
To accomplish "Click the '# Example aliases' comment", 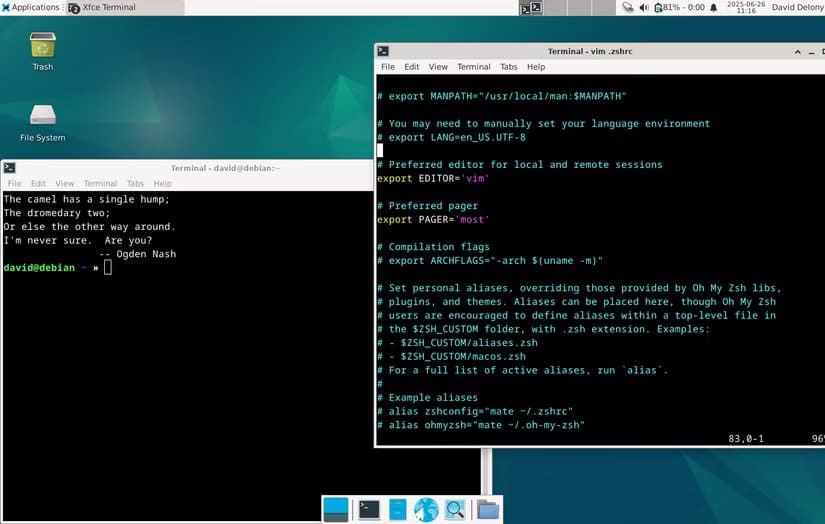I will pyautogui.click(x=427, y=397).
